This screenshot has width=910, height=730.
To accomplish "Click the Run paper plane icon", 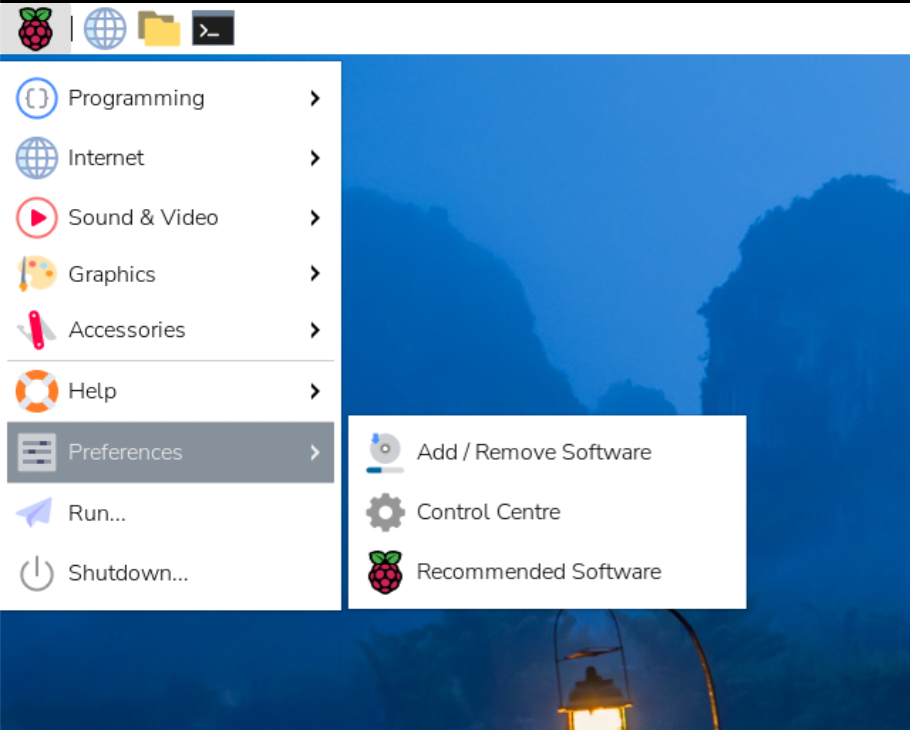I will click(36, 514).
